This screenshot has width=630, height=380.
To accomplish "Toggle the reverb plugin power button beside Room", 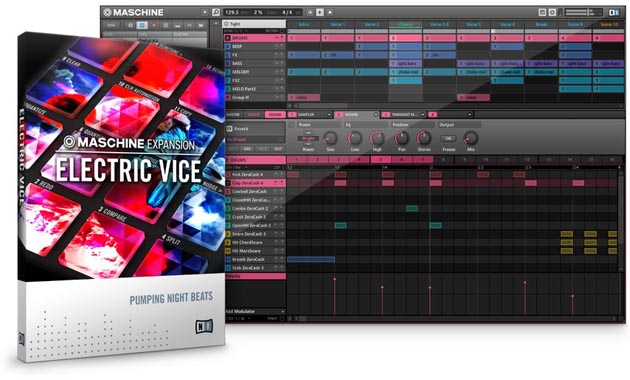I will [x=292, y=125].
